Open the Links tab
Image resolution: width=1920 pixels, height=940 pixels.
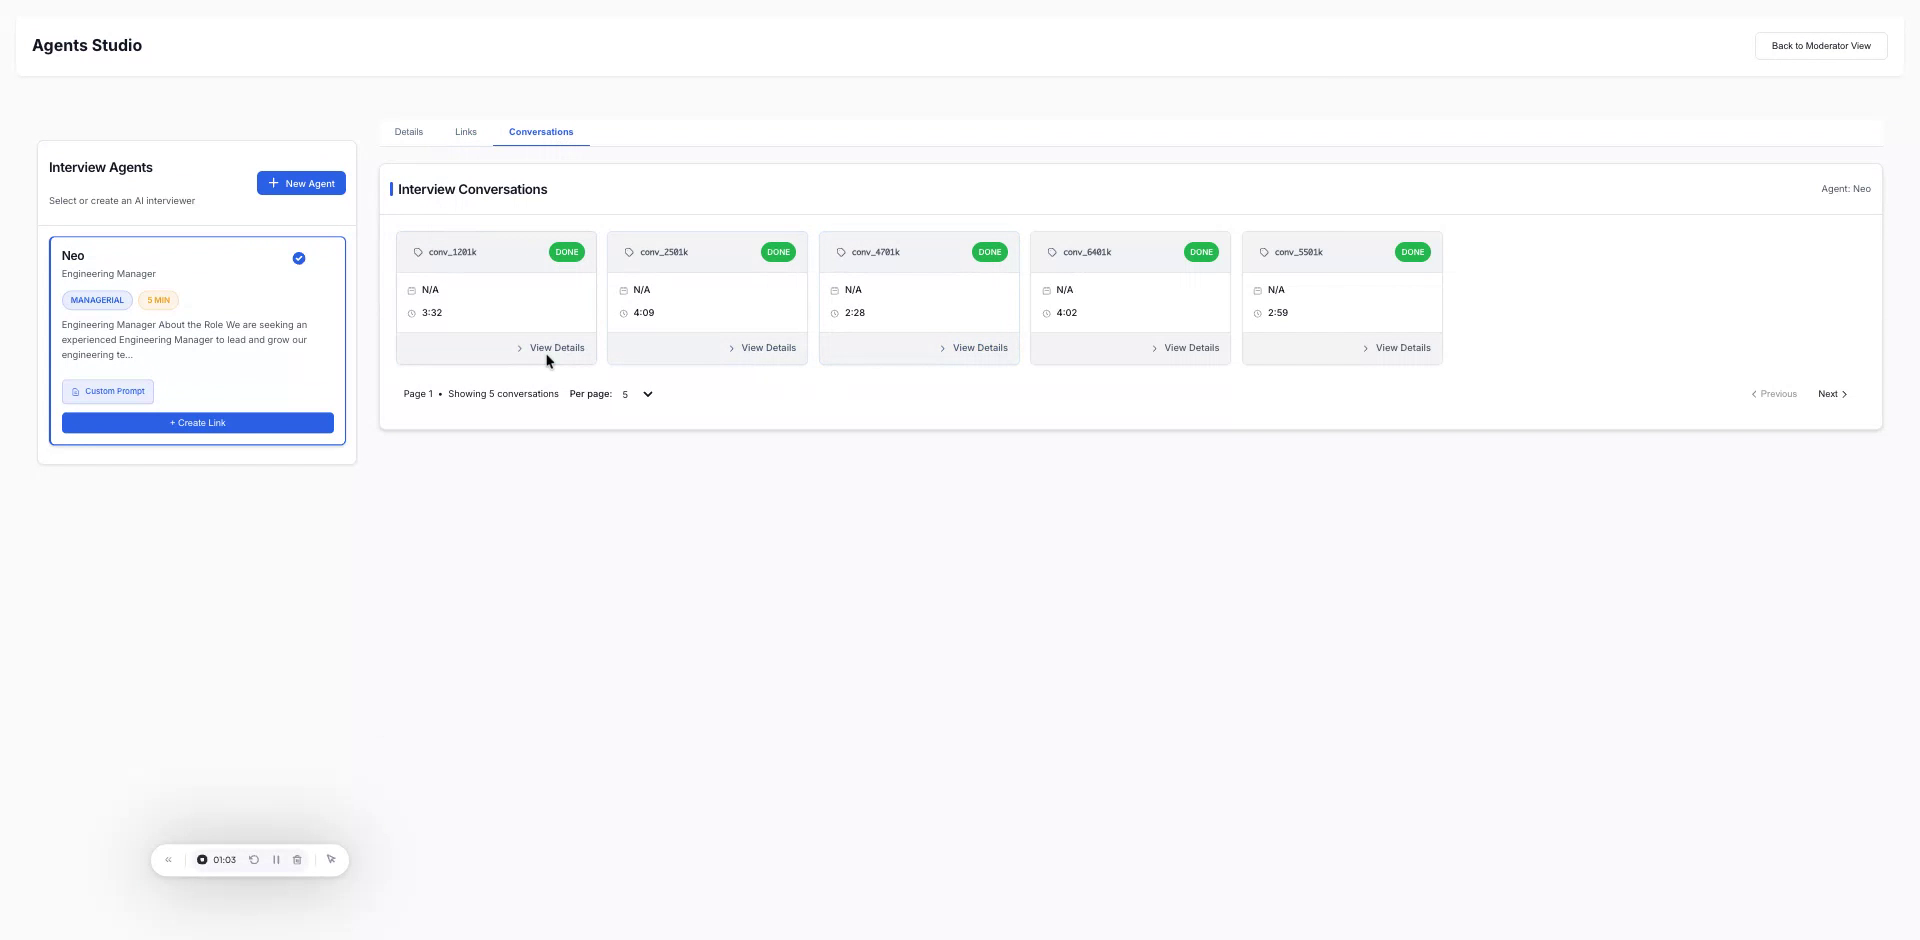pyautogui.click(x=465, y=131)
